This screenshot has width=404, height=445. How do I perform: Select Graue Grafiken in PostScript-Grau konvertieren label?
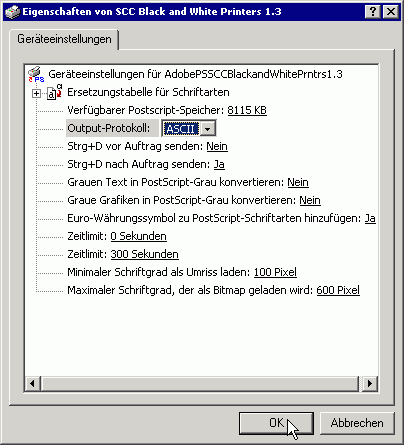[182, 200]
